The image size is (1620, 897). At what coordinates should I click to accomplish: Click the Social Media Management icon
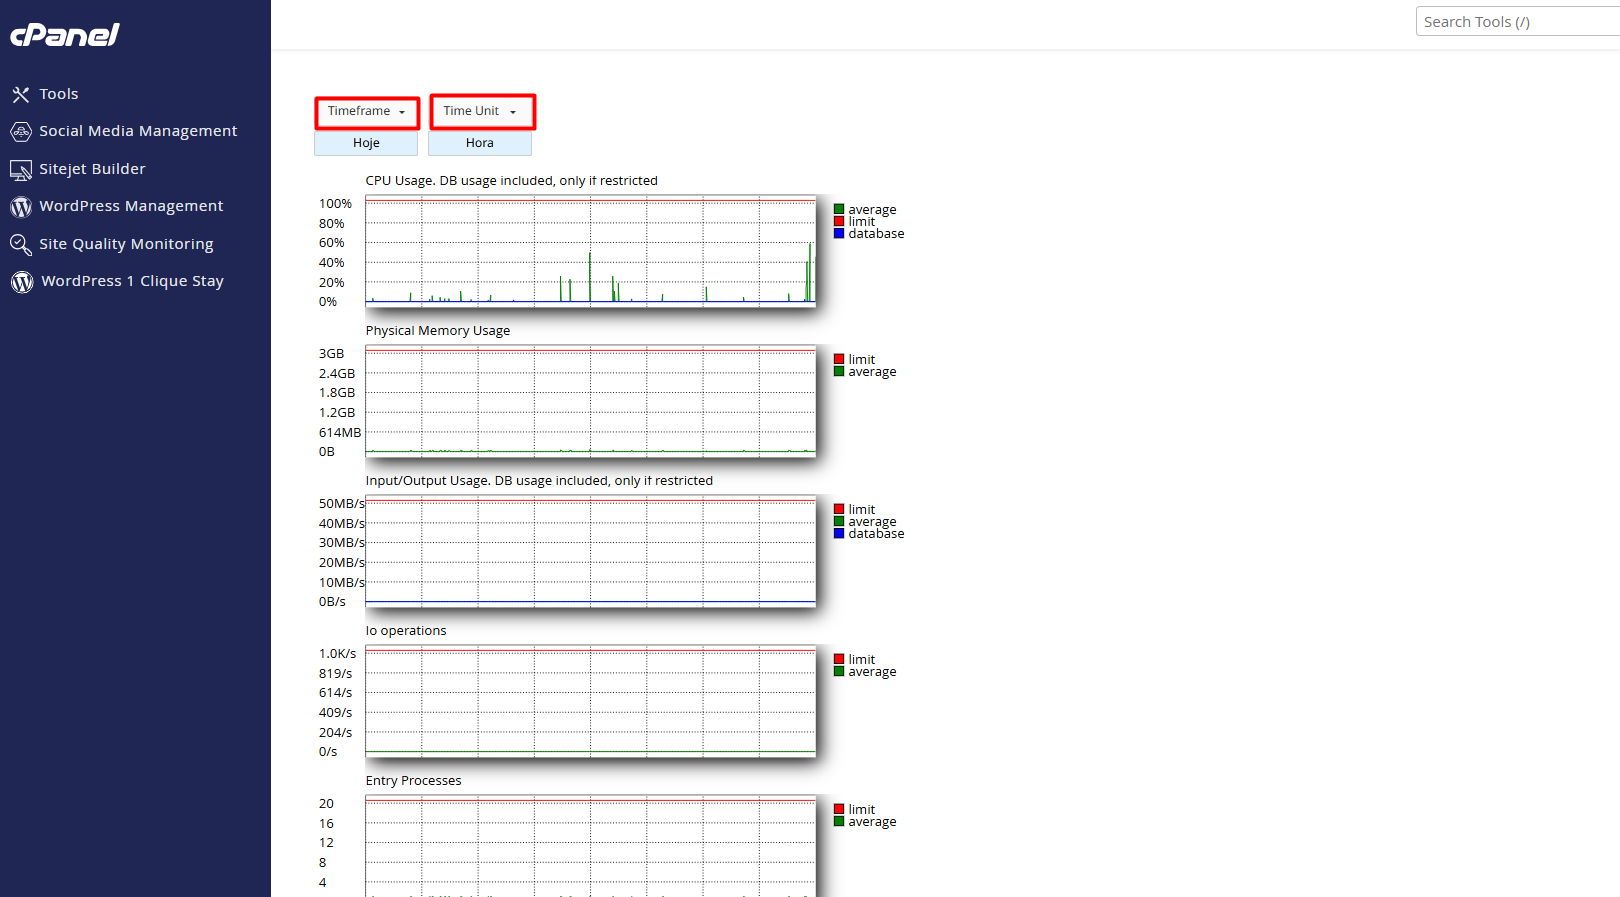tap(21, 132)
